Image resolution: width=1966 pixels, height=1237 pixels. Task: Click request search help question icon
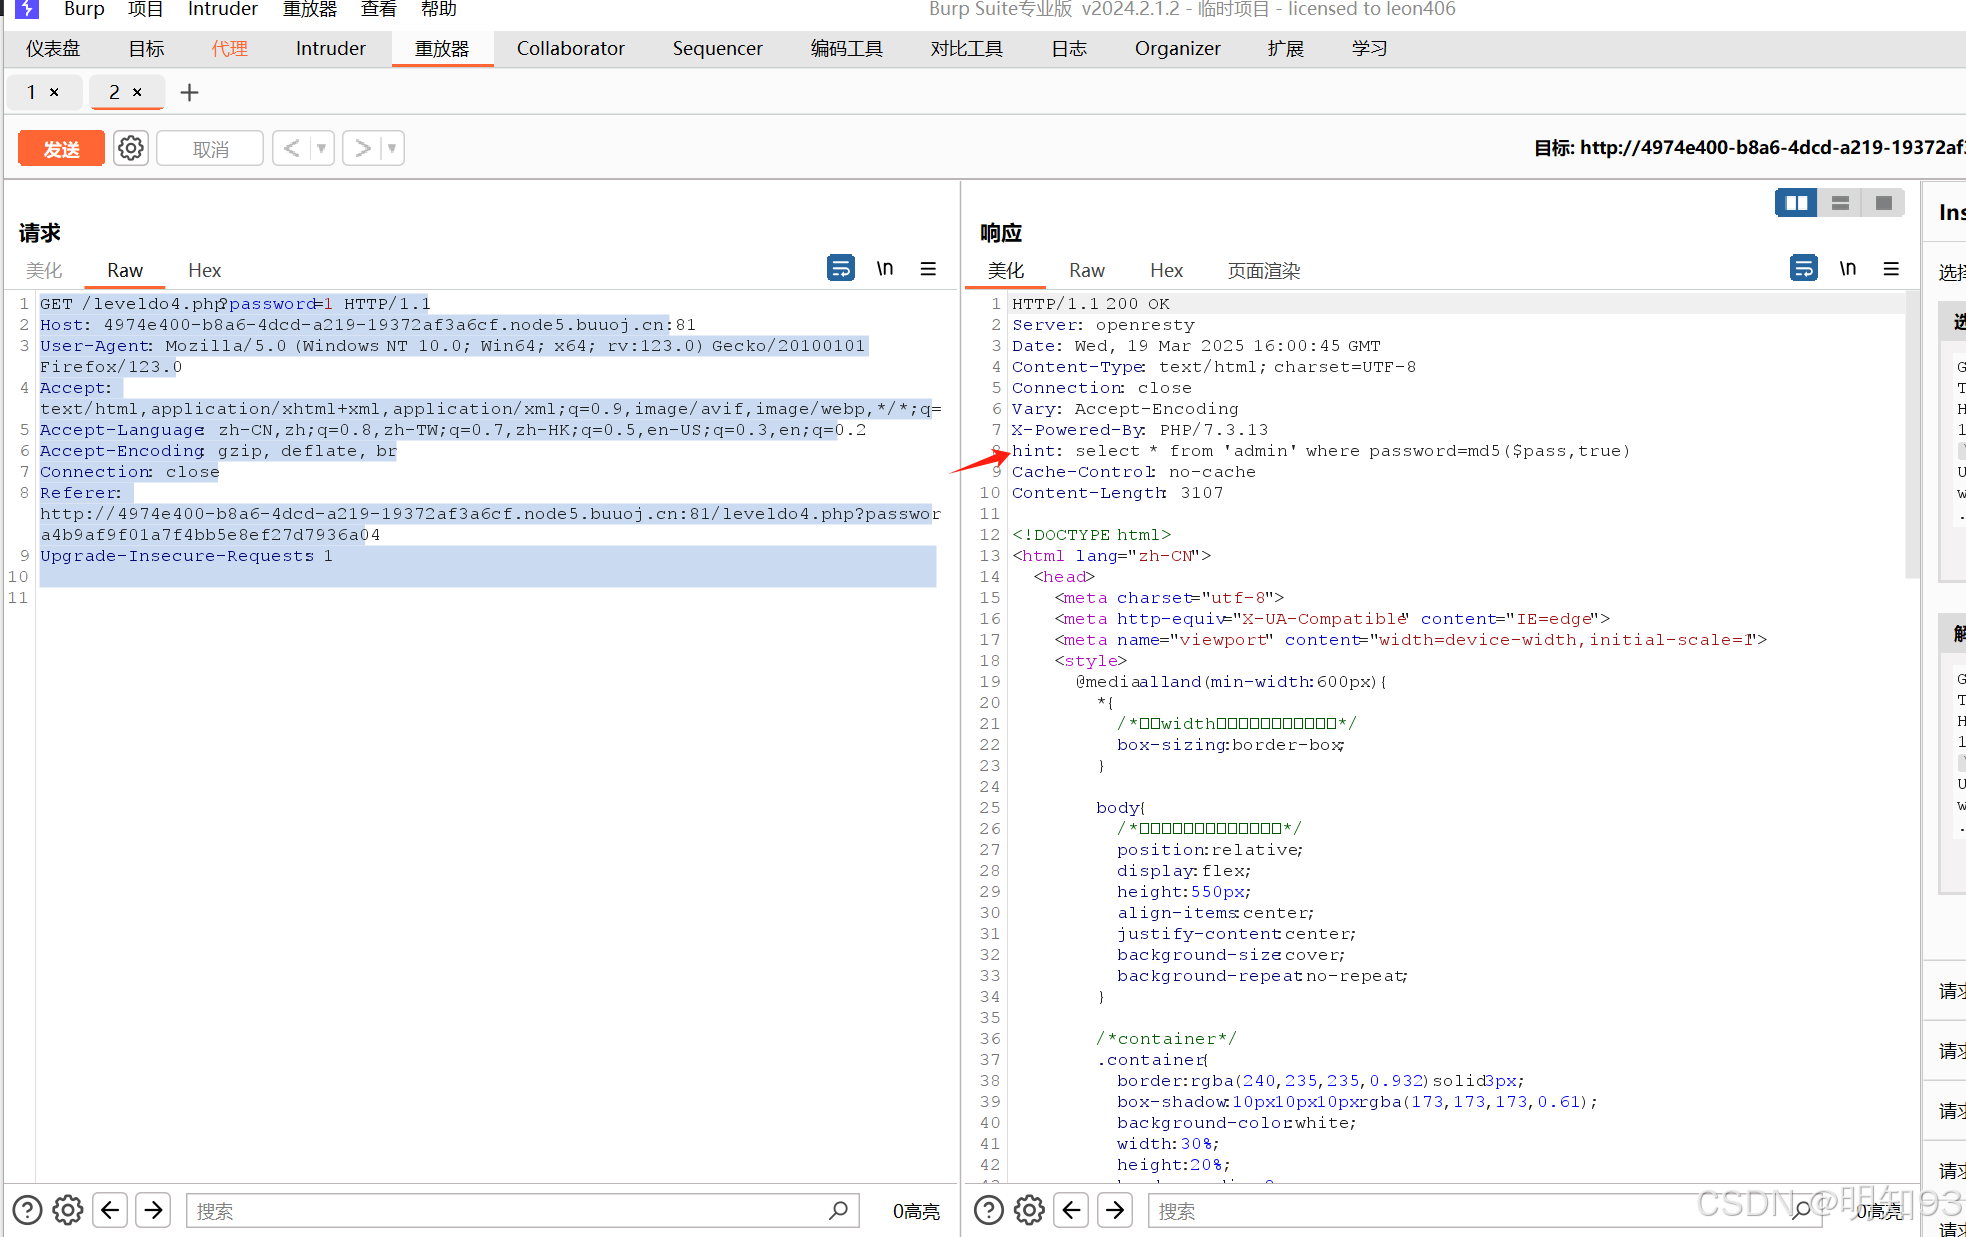click(x=27, y=1210)
